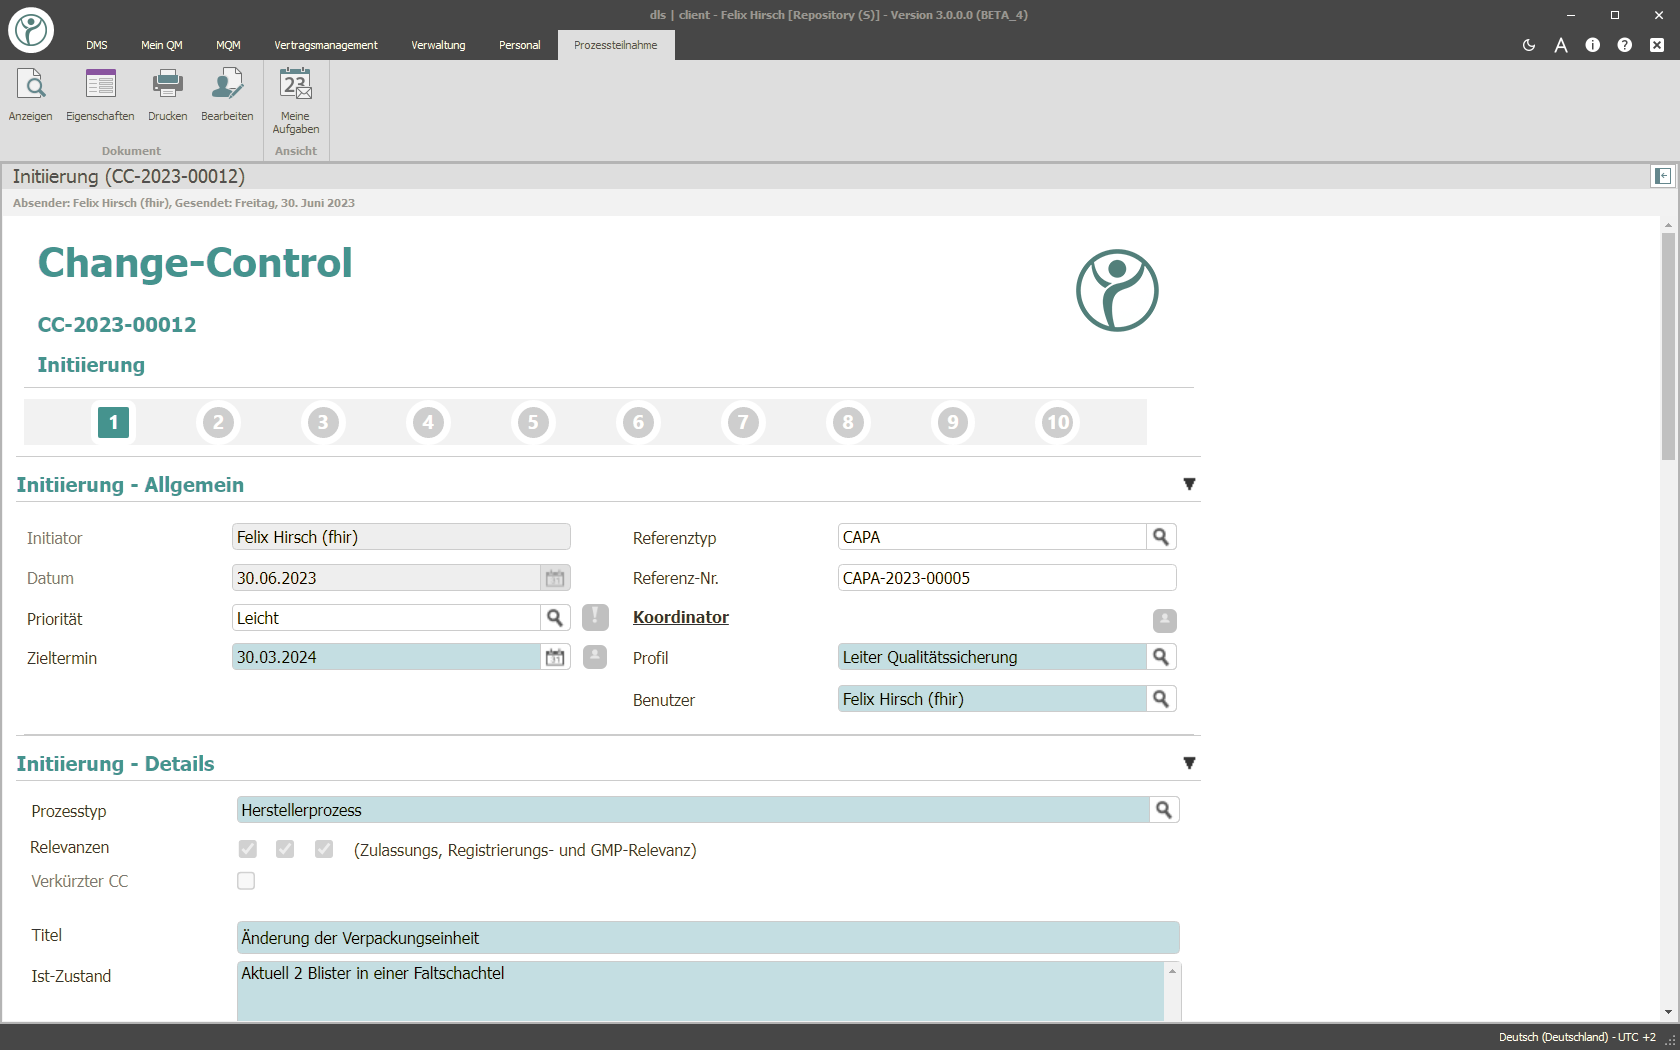Collapse the Initiierung - Allgemein section
1680x1050 pixels.
pos(1189,483)
